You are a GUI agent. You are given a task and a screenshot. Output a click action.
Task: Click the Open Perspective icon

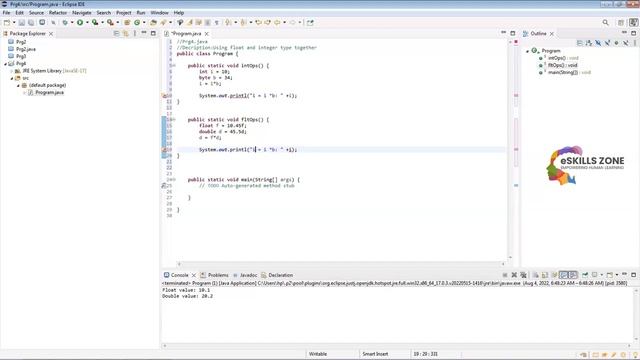pyautogui.click(x=621, y=22)
